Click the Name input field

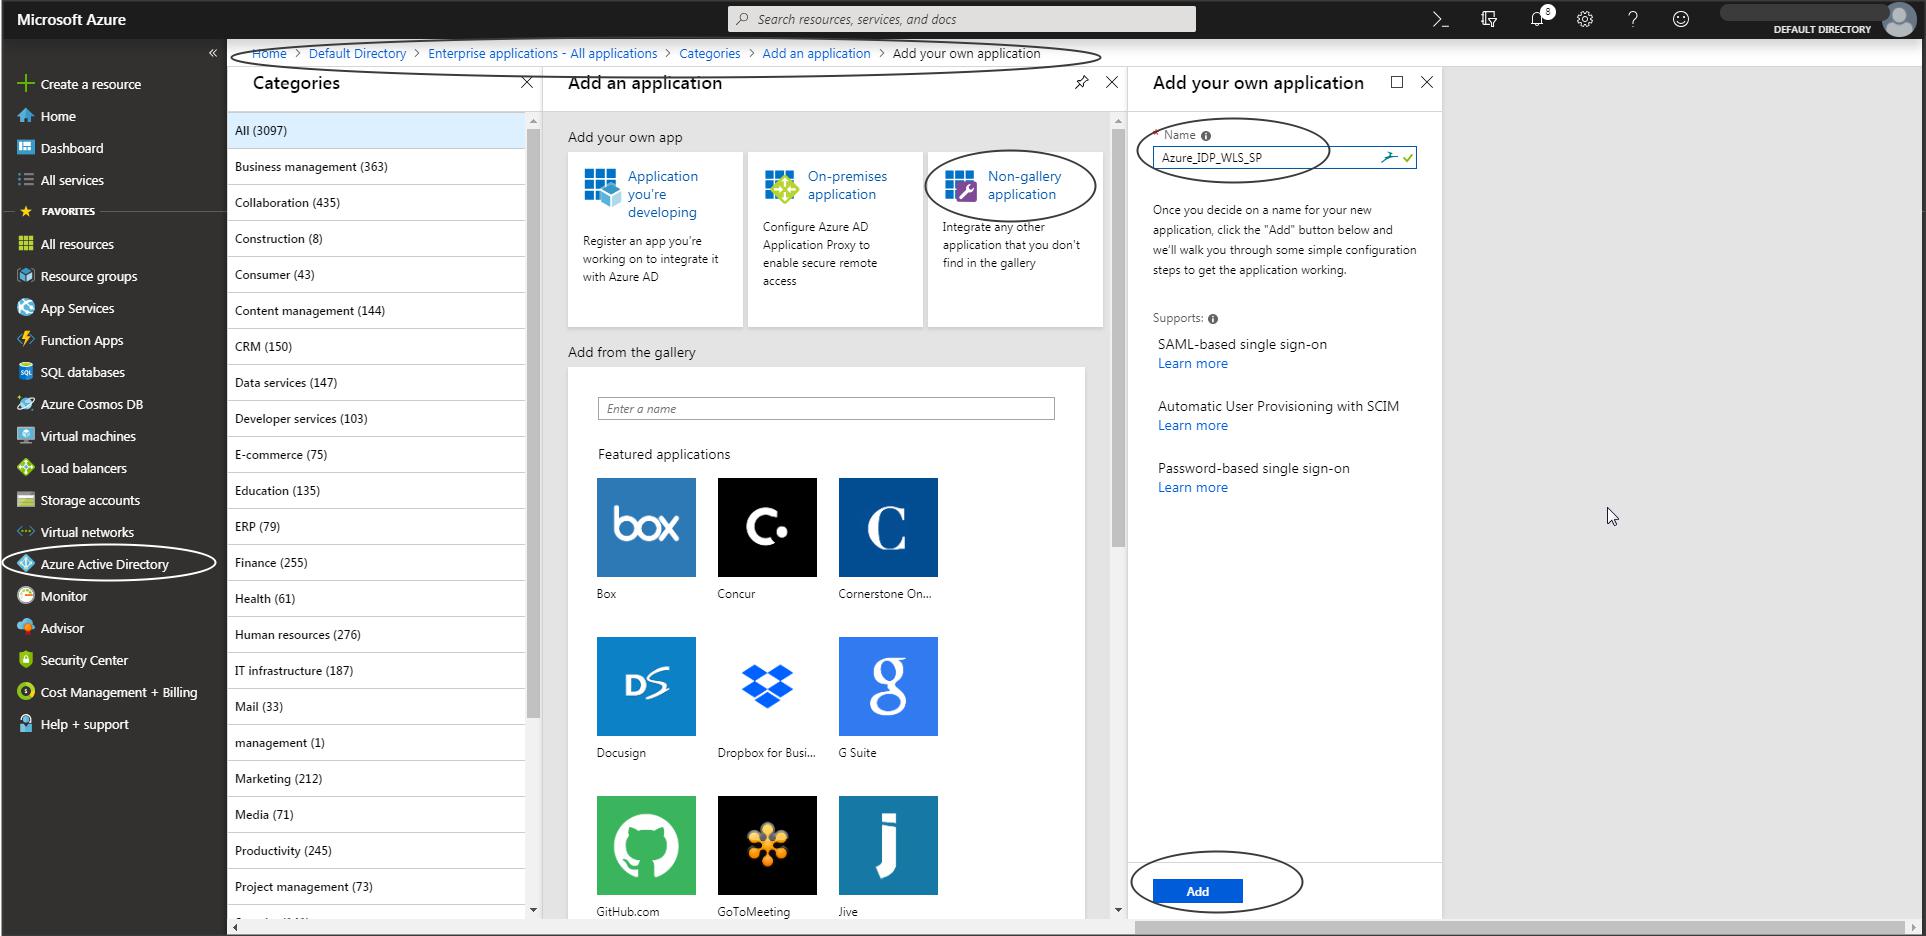1265,158
